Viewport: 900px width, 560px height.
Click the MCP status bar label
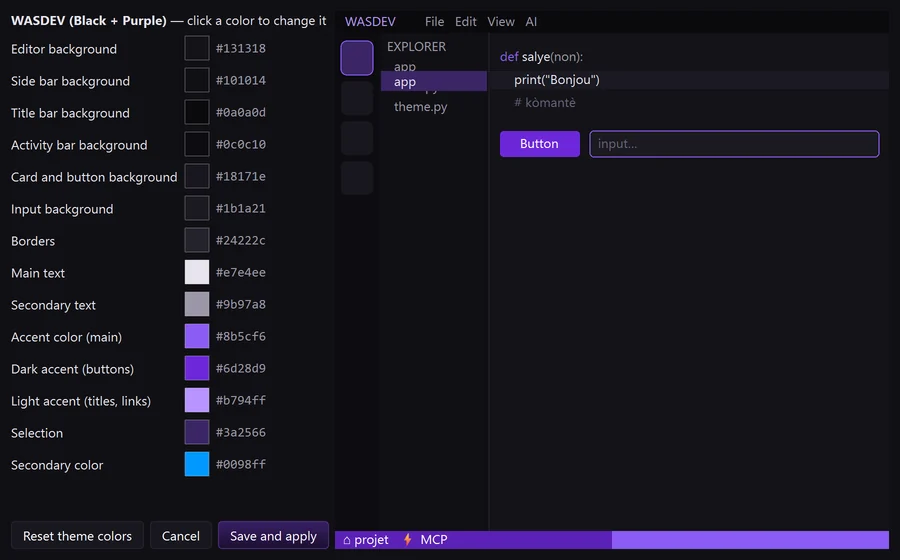click(434, 539)
